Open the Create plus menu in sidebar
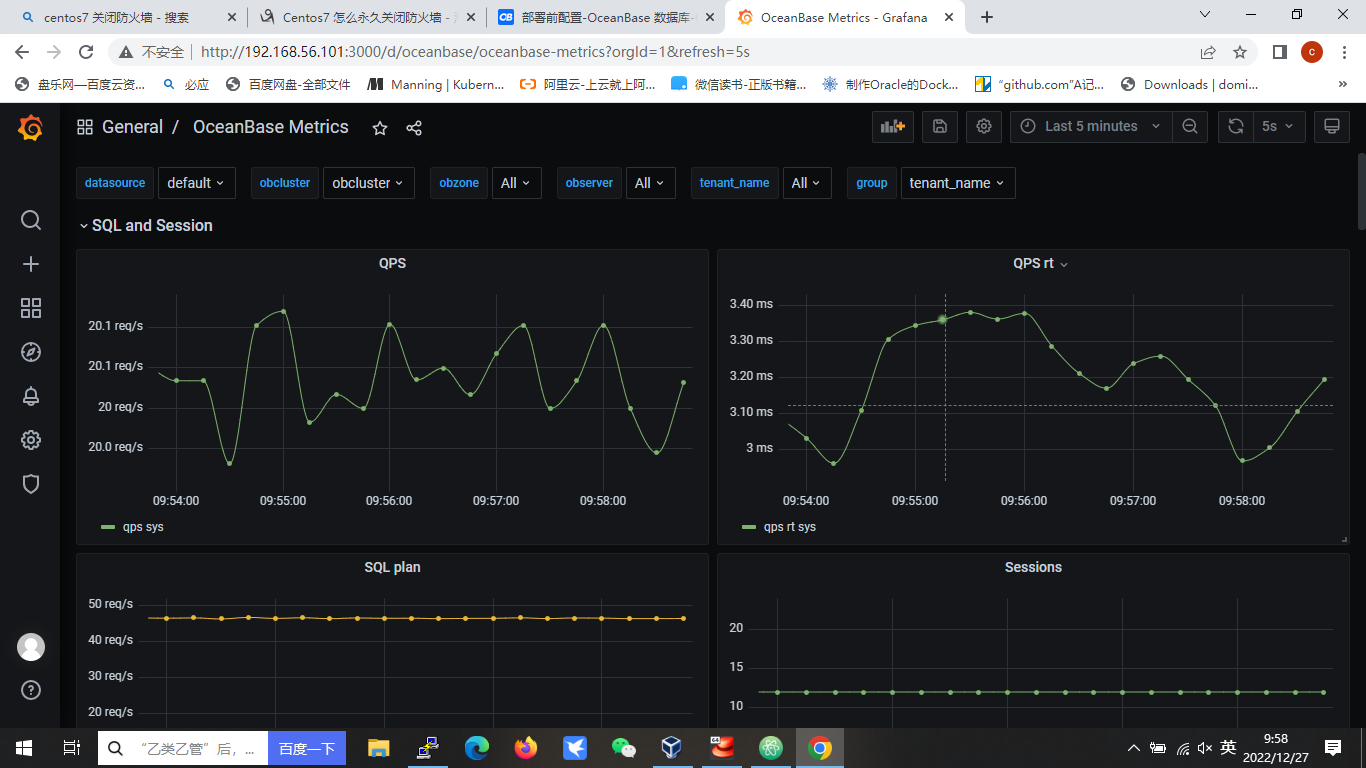Viewport: 1366px width, 768px height. point(31,264)
